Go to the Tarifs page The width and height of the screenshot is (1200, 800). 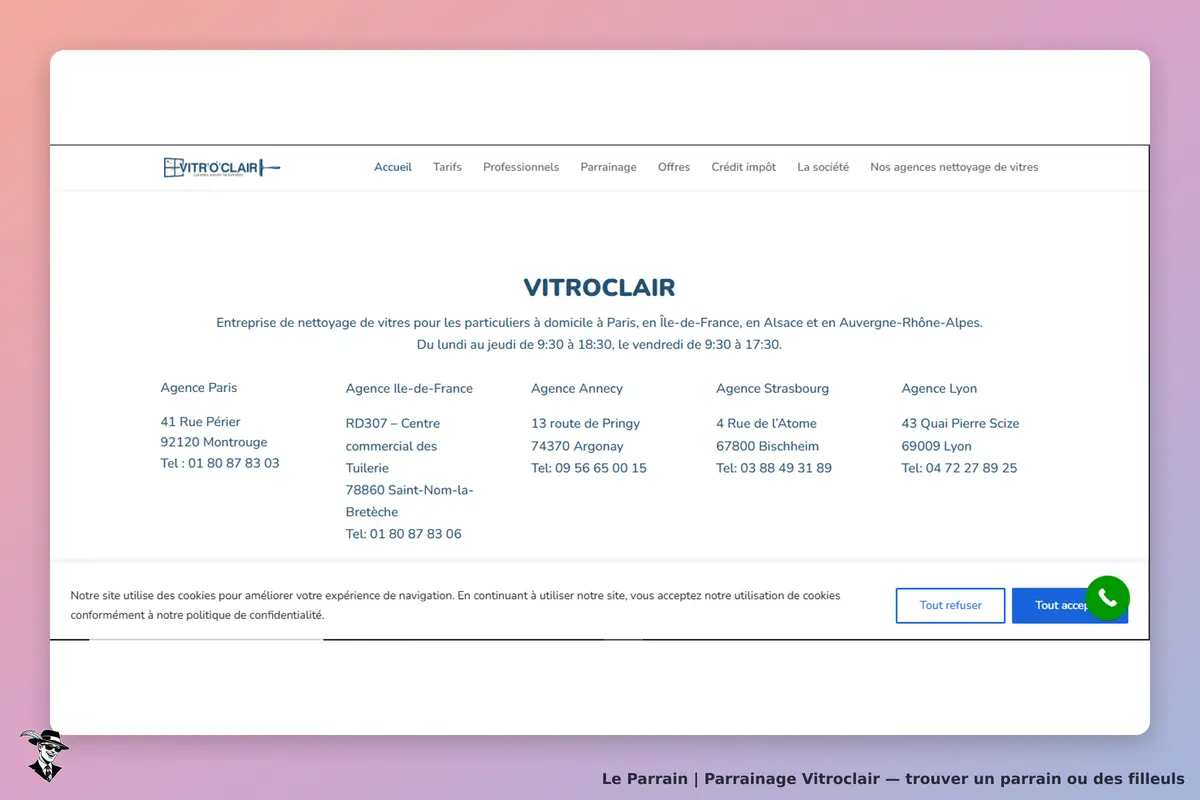click(447, 167)
